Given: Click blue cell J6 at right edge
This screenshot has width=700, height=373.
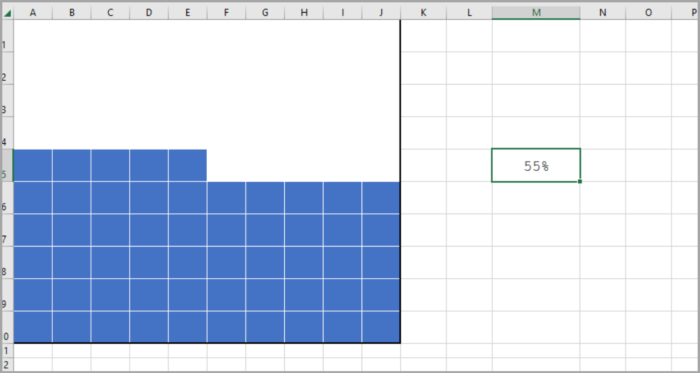Looking at the screenshot, I should click(381, 198).
